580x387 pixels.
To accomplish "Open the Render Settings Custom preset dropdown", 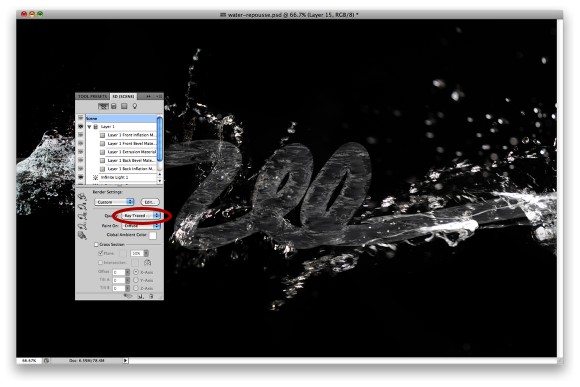I will coord(114,202).
